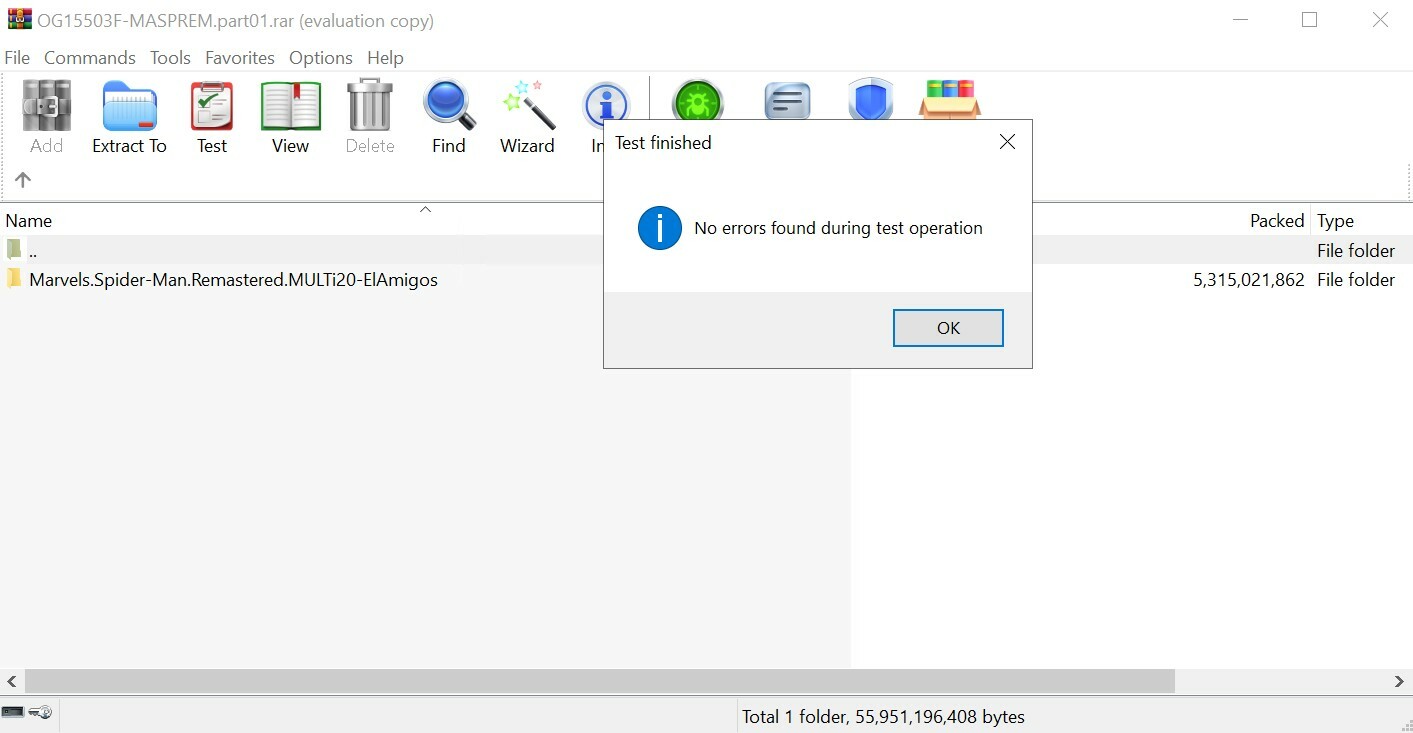Confirm the test dialog with OK

pyautogui.click(x=948, y=328)
